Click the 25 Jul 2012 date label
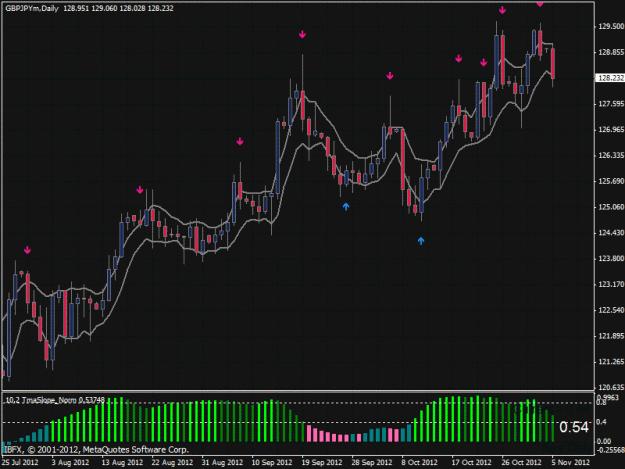 pos(20,463)
